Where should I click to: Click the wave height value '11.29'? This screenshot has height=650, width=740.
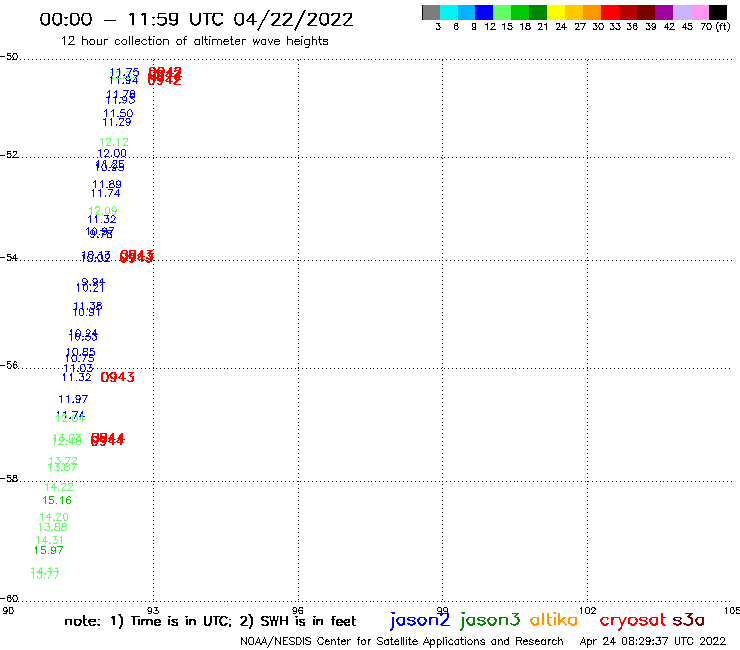(x=117, y=122)
